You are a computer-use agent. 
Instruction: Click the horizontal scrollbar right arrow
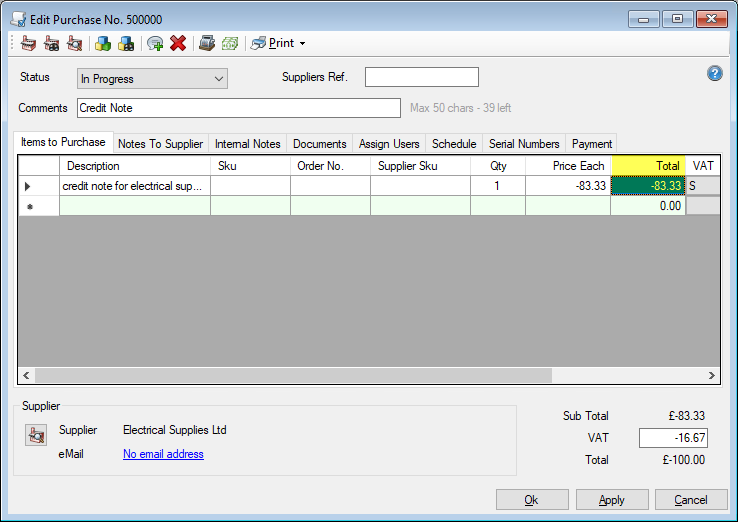[712, 376]
